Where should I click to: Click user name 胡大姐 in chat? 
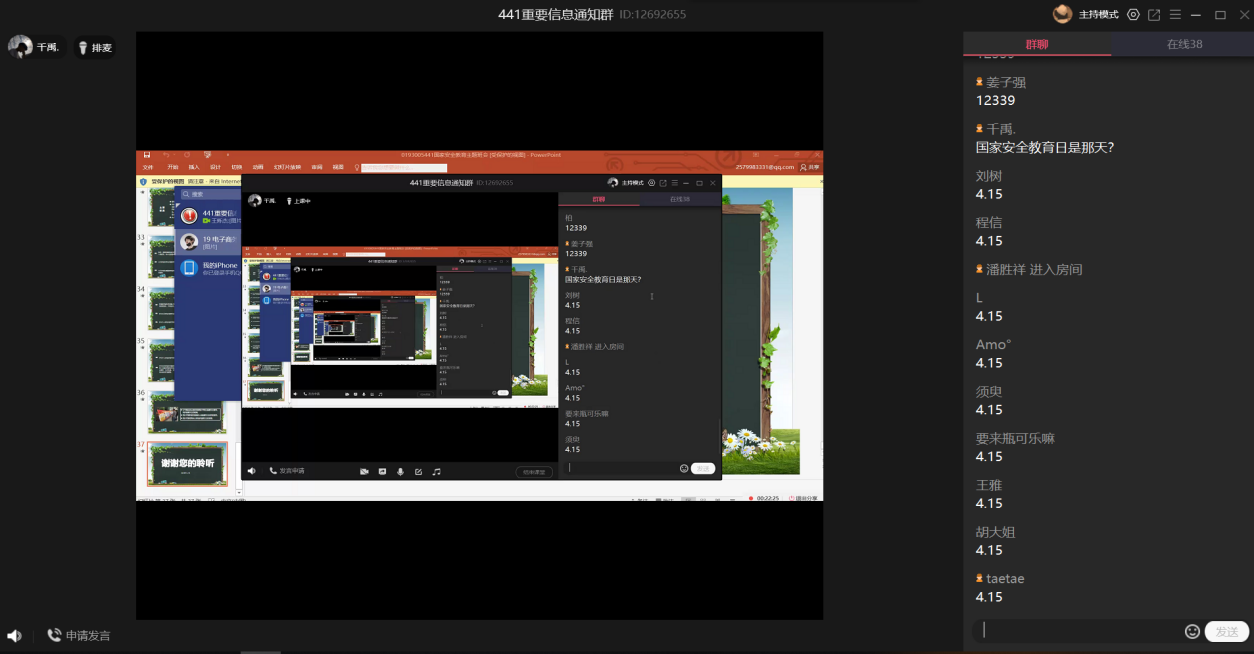[x=996, y=532]
